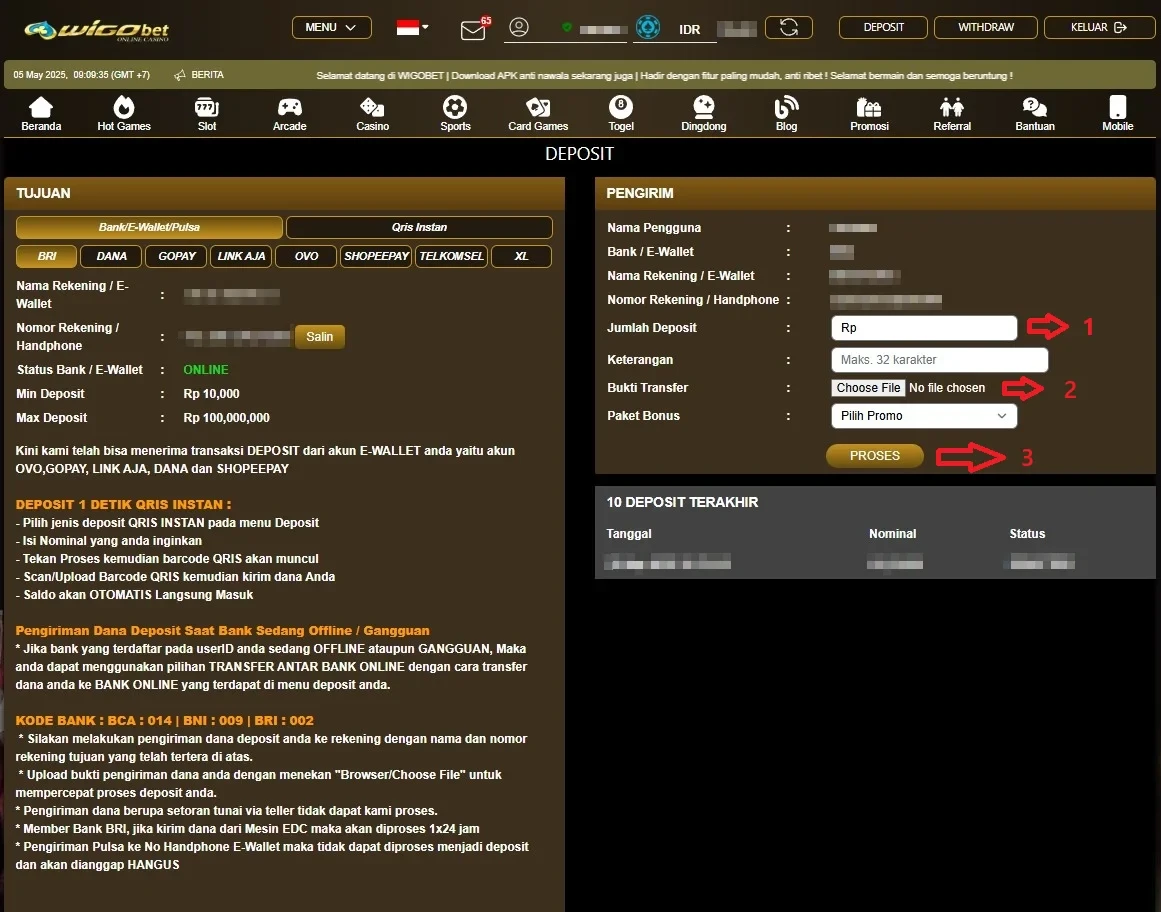Screen dimensions: 1161x912
Task: Open the Casino dice icon
Action: tap(372, 107)
